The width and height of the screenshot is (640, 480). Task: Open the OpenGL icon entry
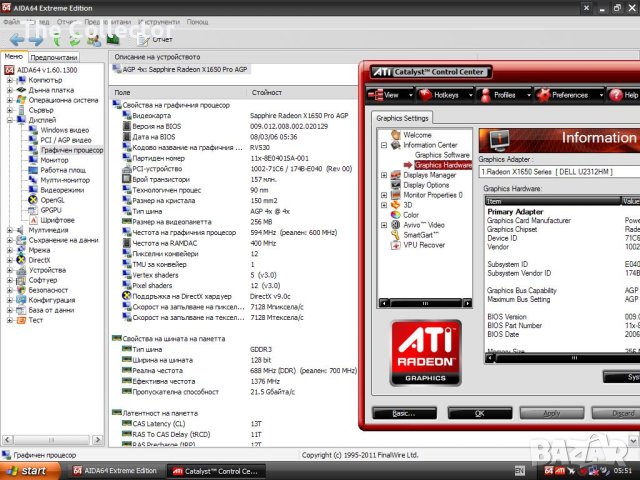point(33,200)
